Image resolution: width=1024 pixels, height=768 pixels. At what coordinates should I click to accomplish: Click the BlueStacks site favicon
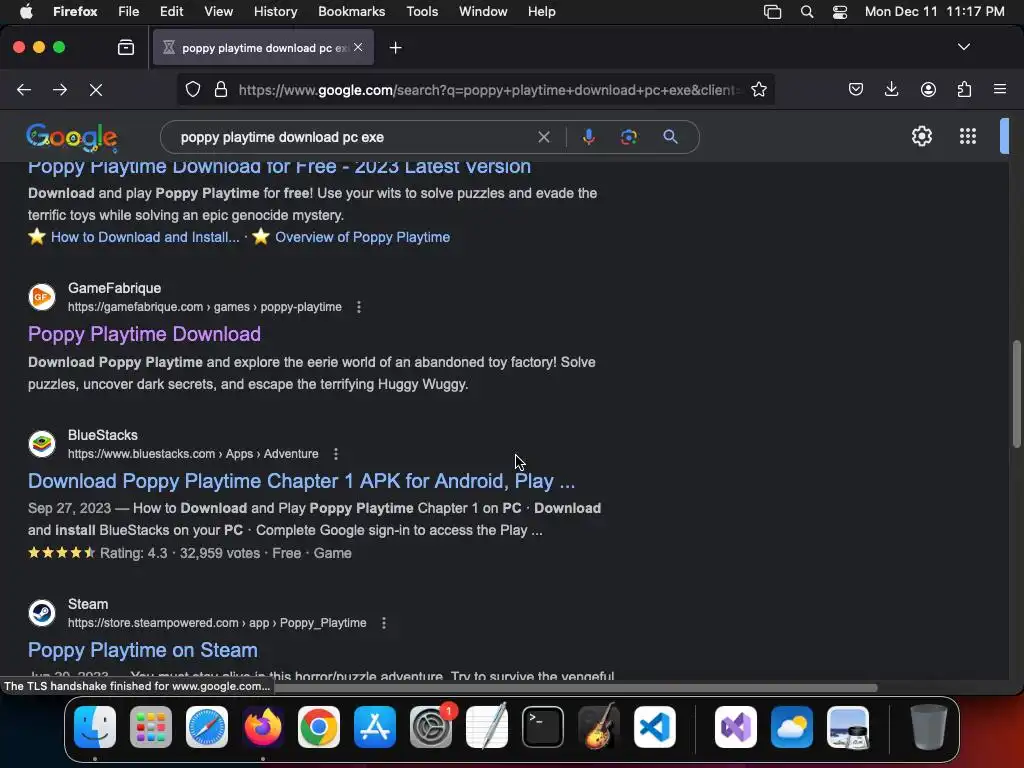tap(42, 444)
